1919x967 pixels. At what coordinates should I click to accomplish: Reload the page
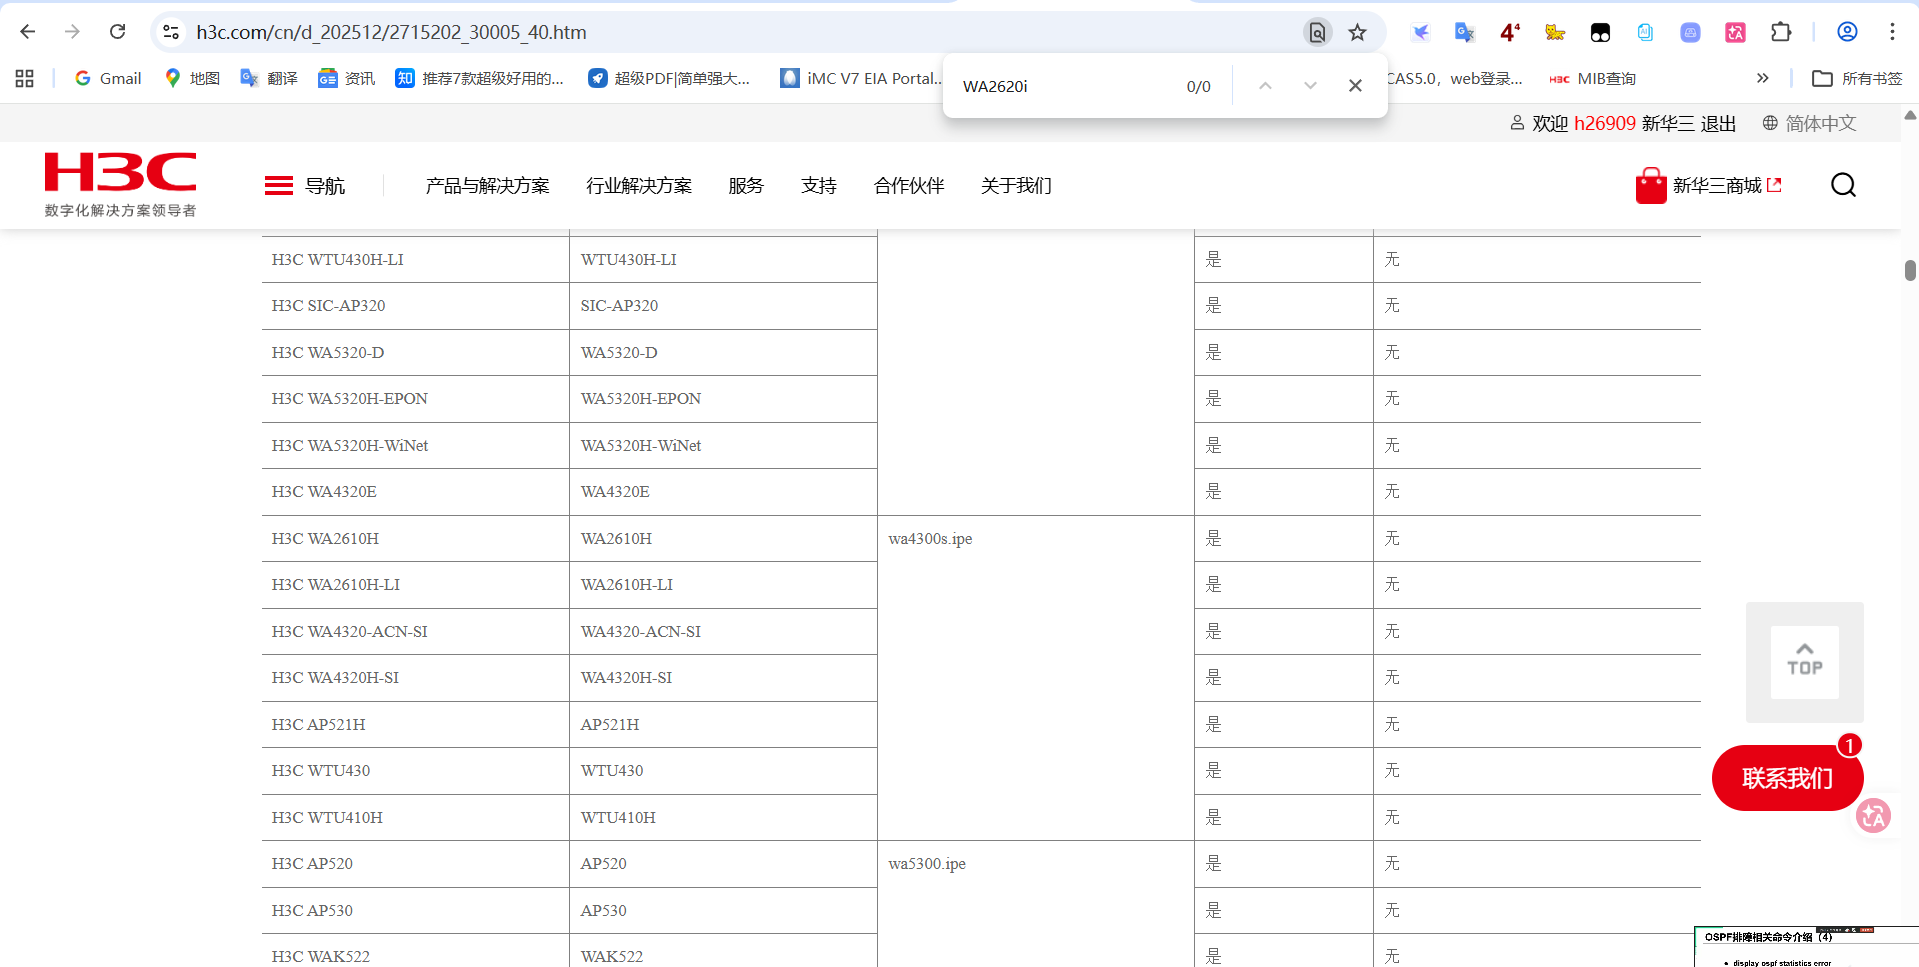point(117,32)
